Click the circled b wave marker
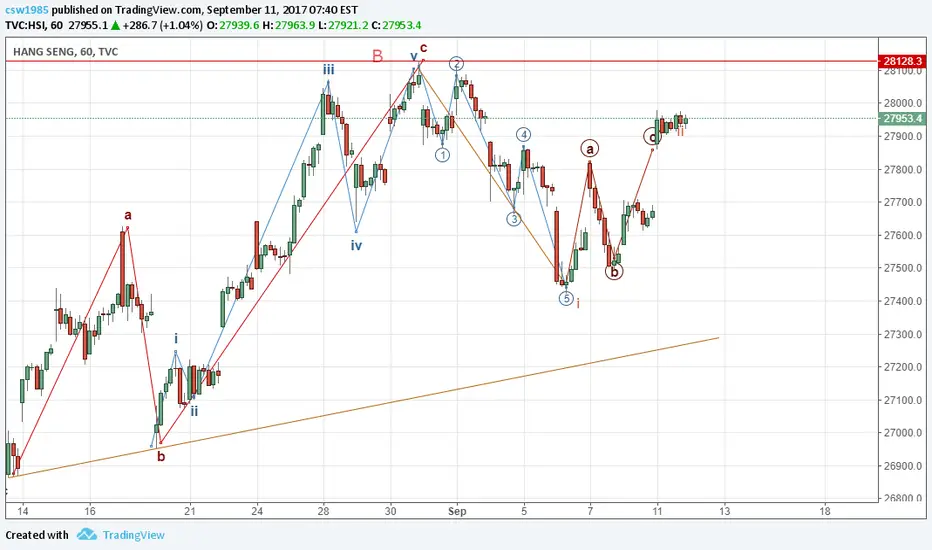932x550 pixels. click(614, 272)
